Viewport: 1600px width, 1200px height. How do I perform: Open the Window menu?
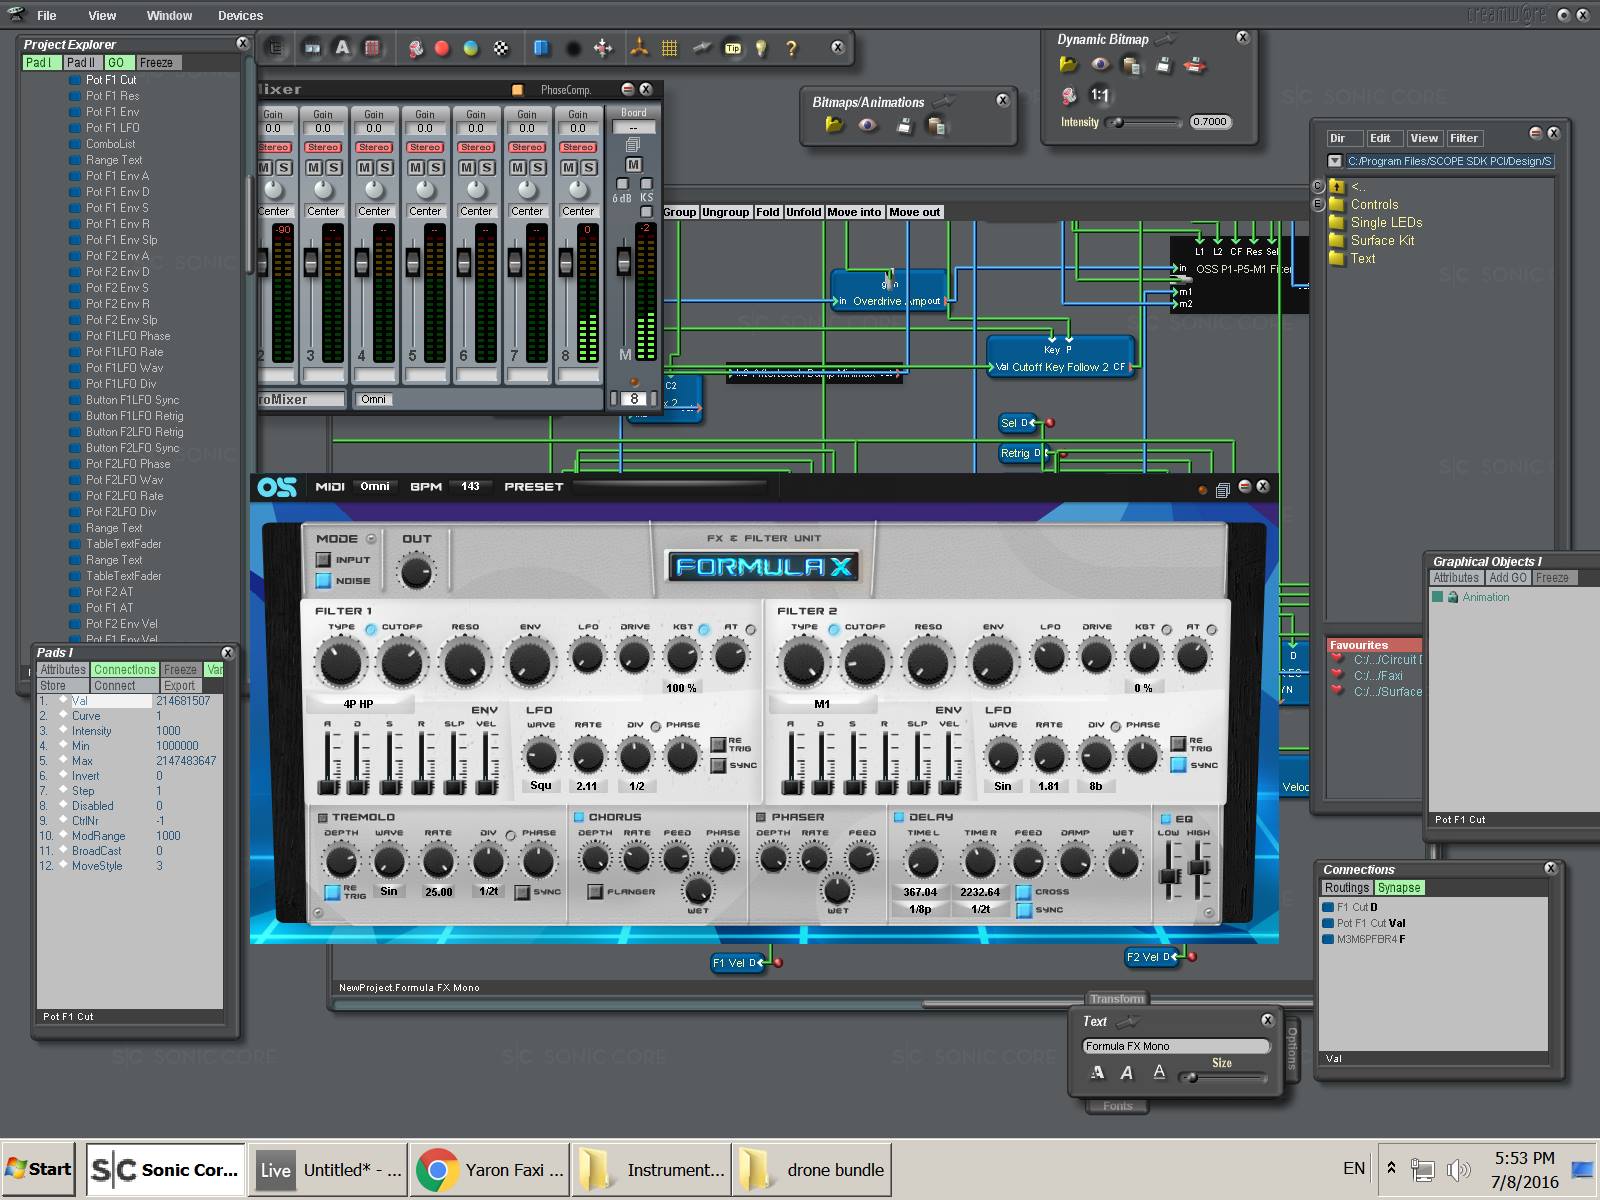coord(169,16)
